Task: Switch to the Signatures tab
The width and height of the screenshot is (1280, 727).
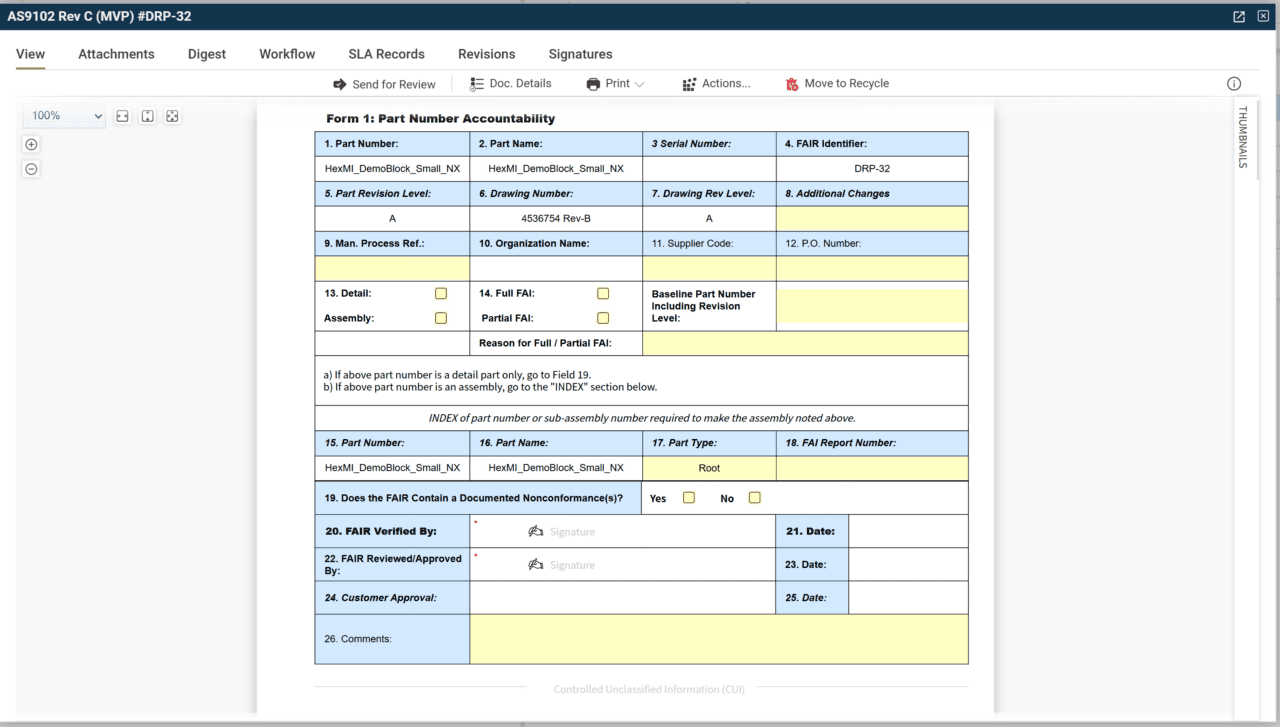Action: point(580,54)
